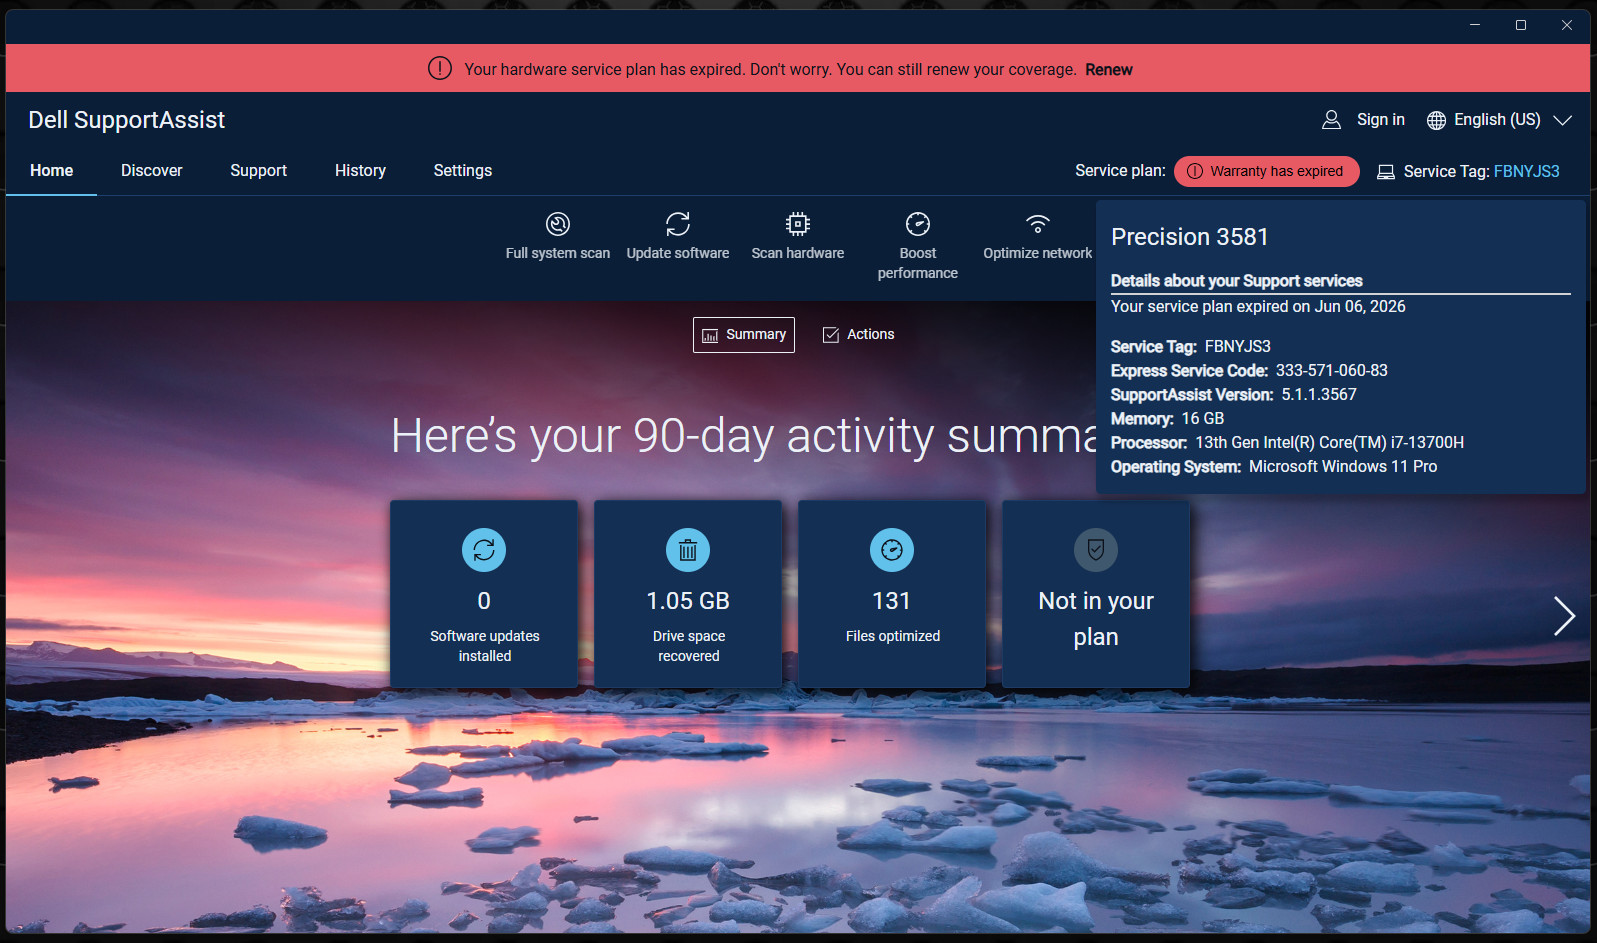Switch to the Discover tab
This screenshot has width=1597, height=943.
[x=152, y=171]
